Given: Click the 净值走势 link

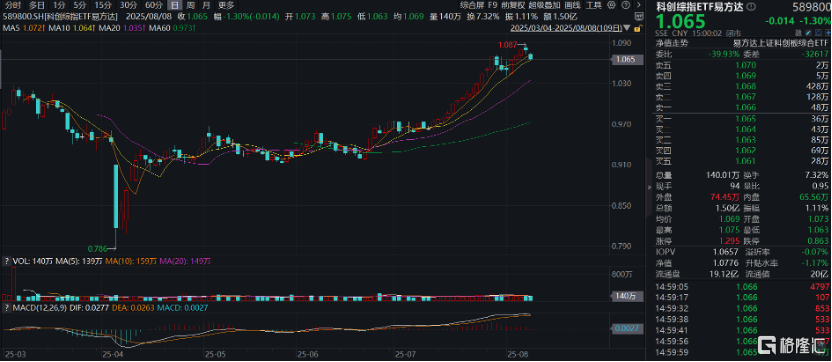Looking at the screenshot, I should [x=671, y=42].
